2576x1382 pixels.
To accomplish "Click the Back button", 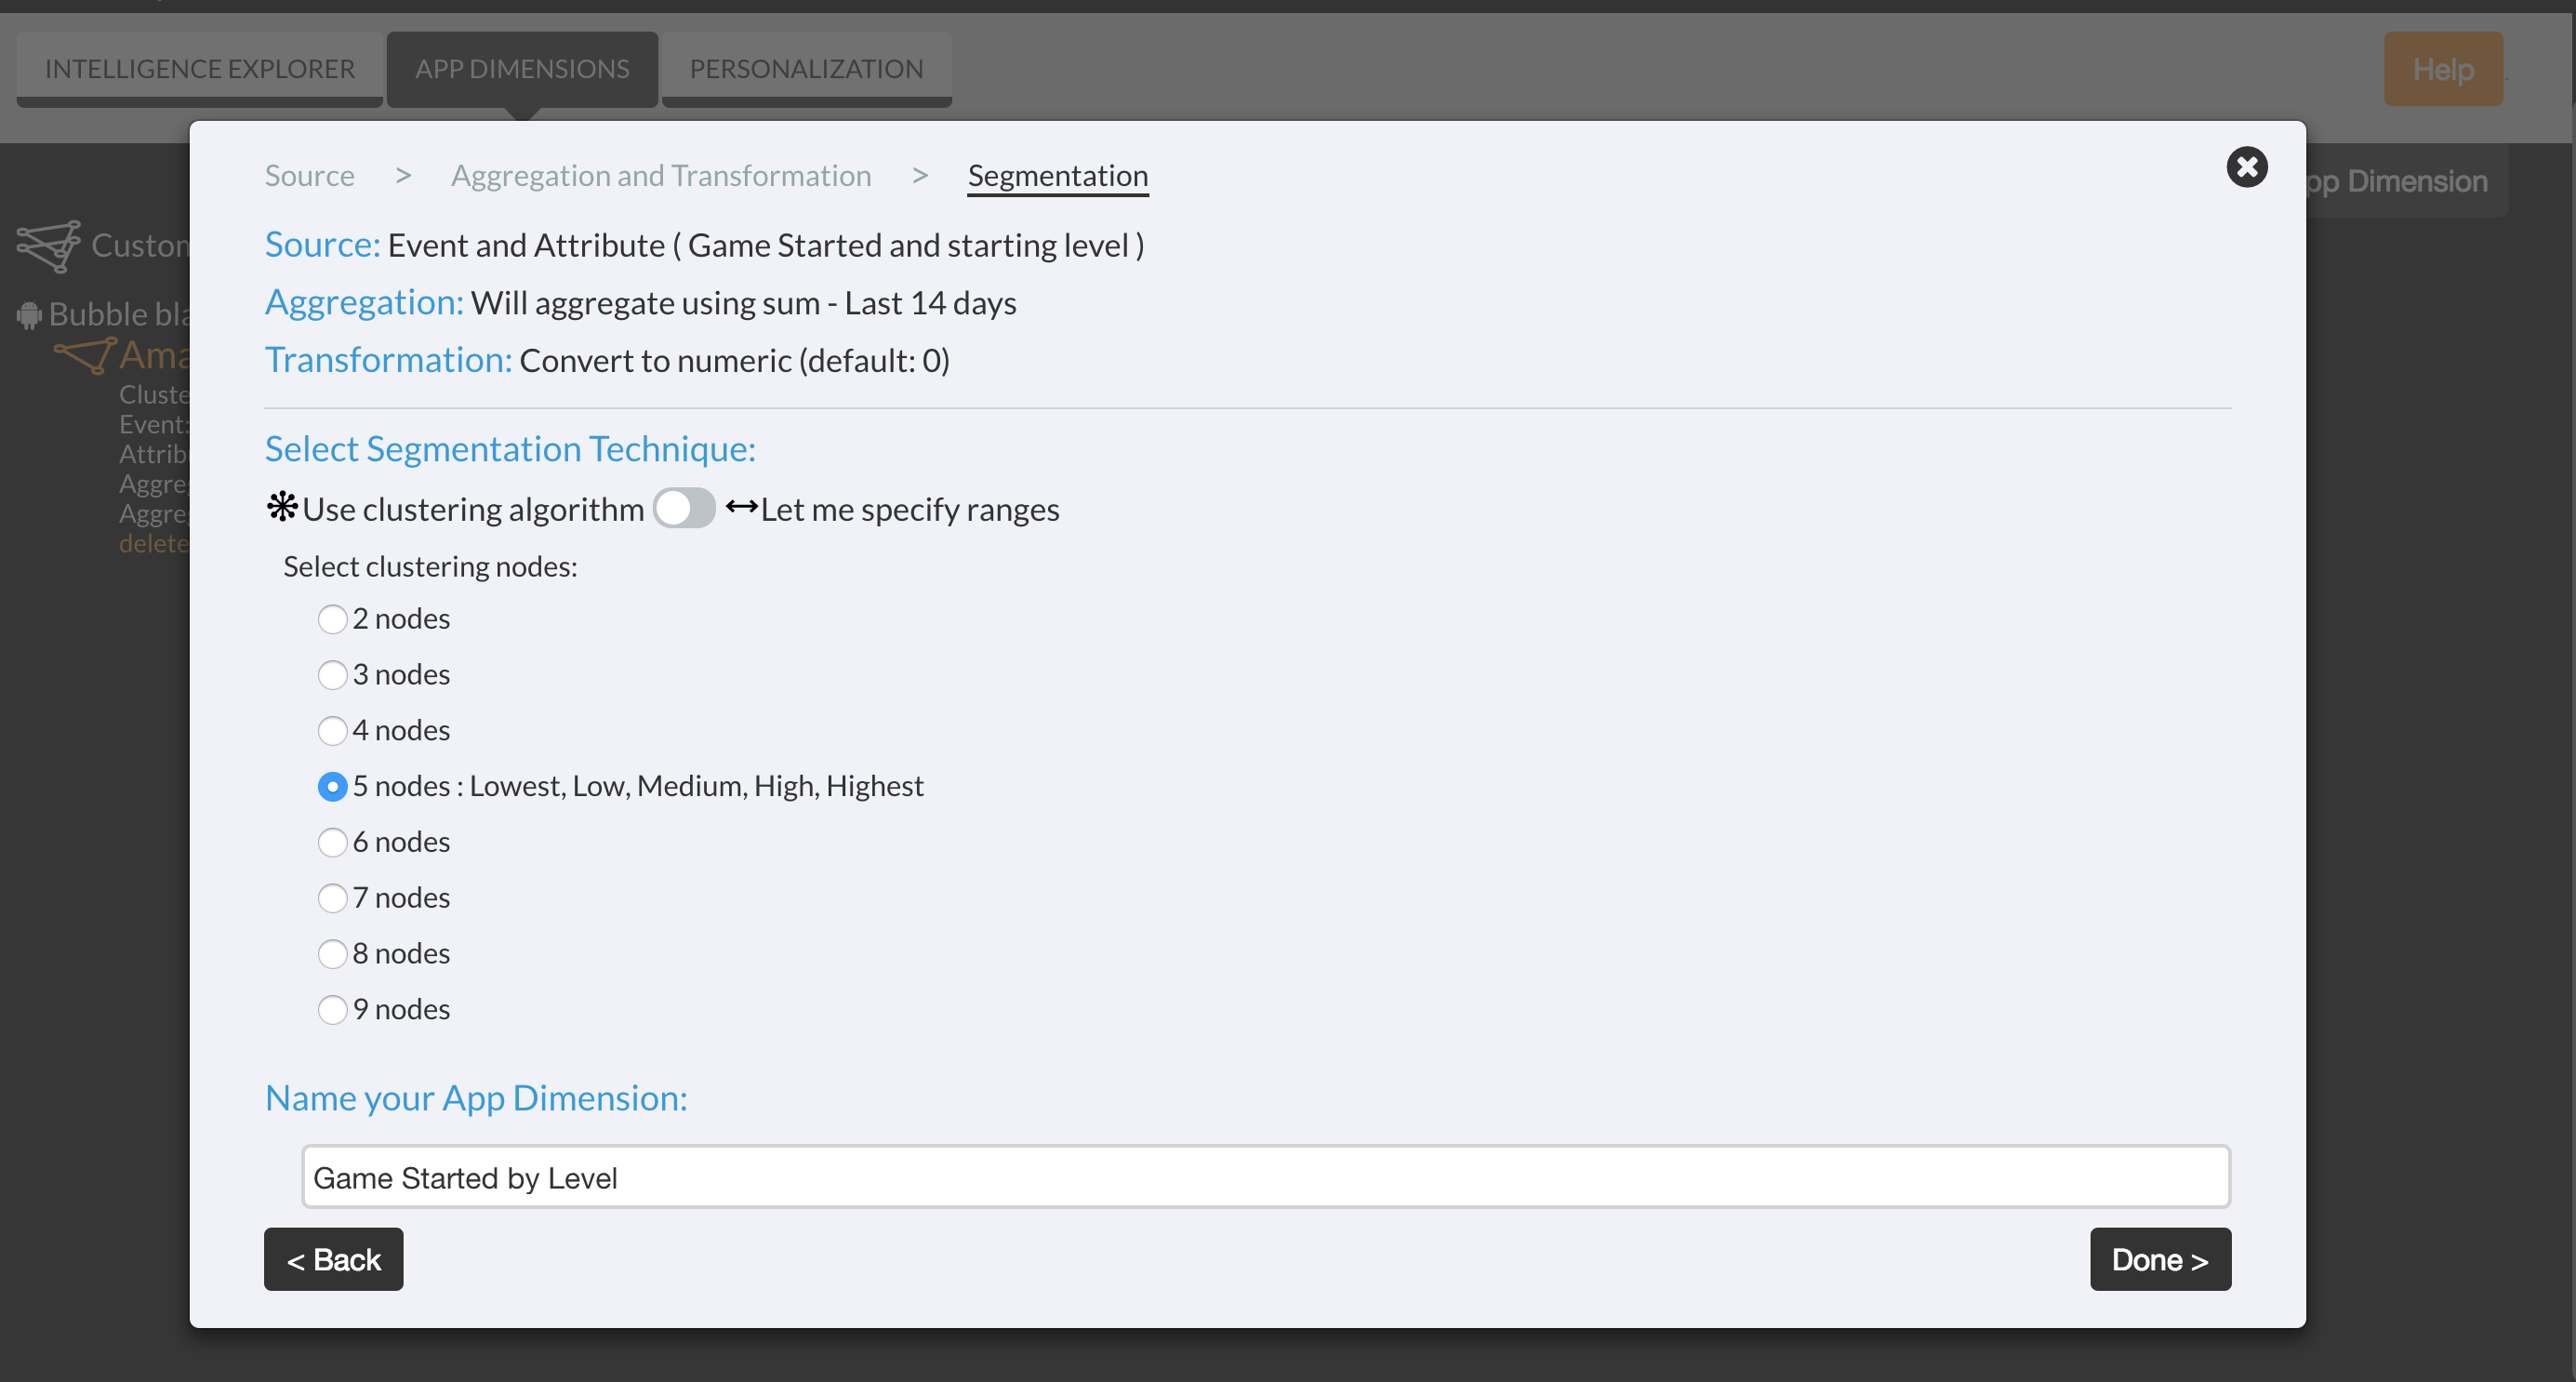I will (333, 1259).
